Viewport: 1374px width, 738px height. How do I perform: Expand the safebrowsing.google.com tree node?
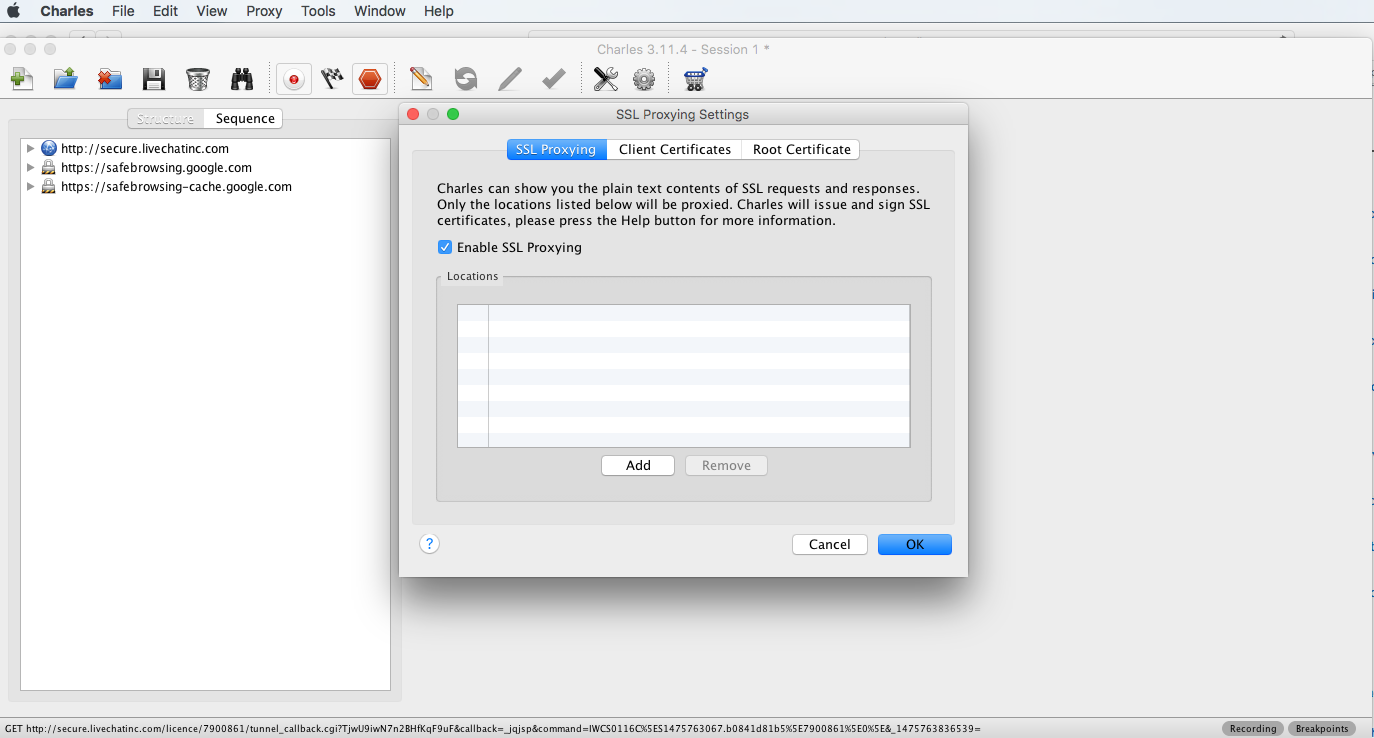point(30,167)
